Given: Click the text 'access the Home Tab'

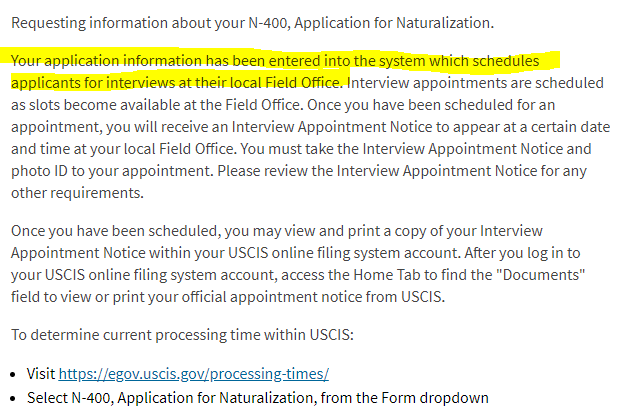Looking at the screenshot, I should [351, 275].
